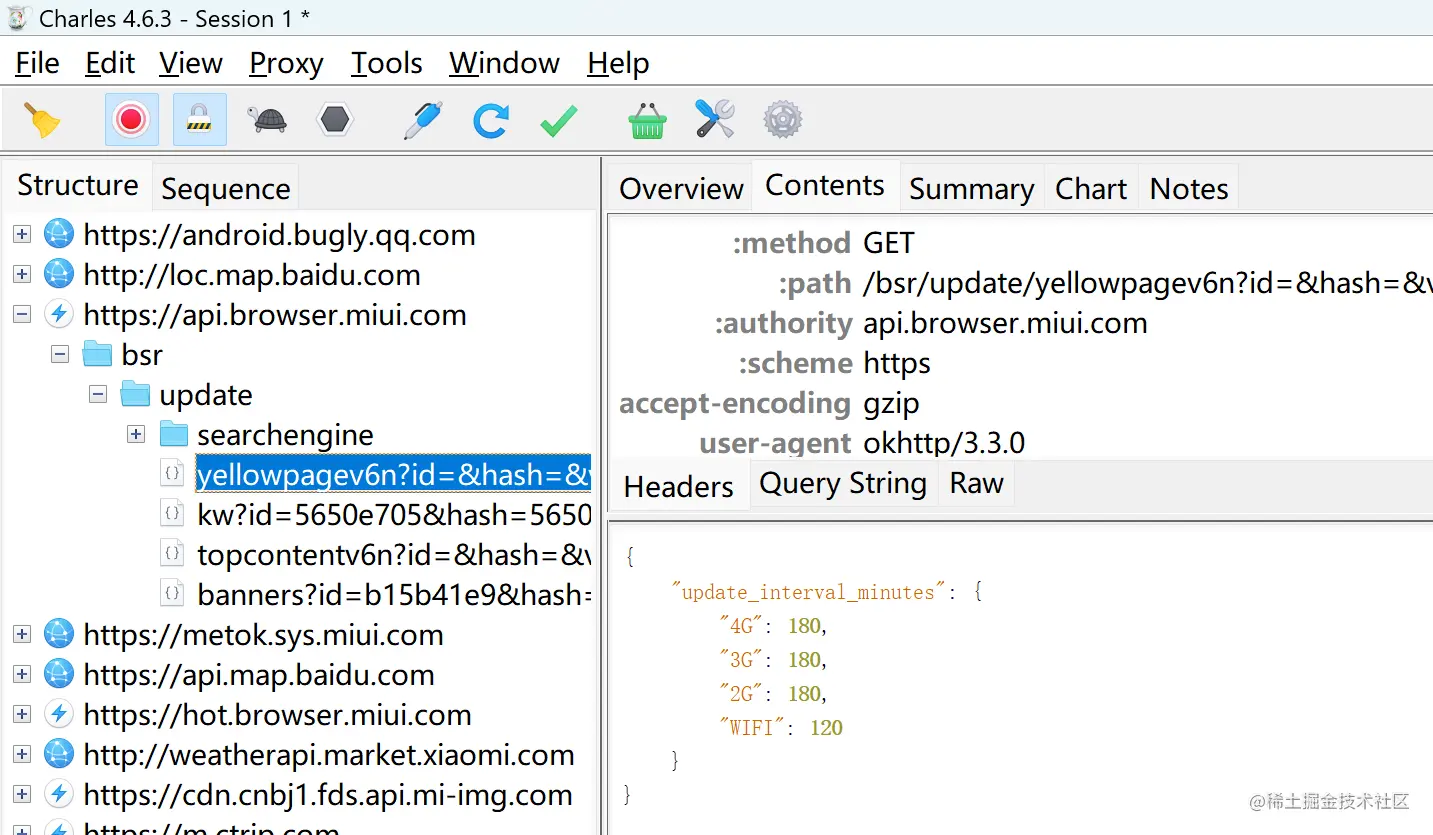
Task: Select the Query String sub-tab
Action: (x=843, y=483)
